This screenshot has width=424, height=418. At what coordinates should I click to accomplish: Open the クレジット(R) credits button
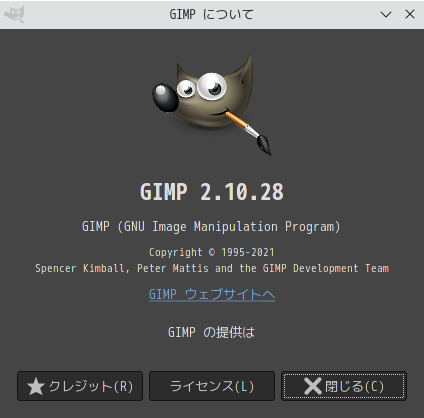[80, 386]
